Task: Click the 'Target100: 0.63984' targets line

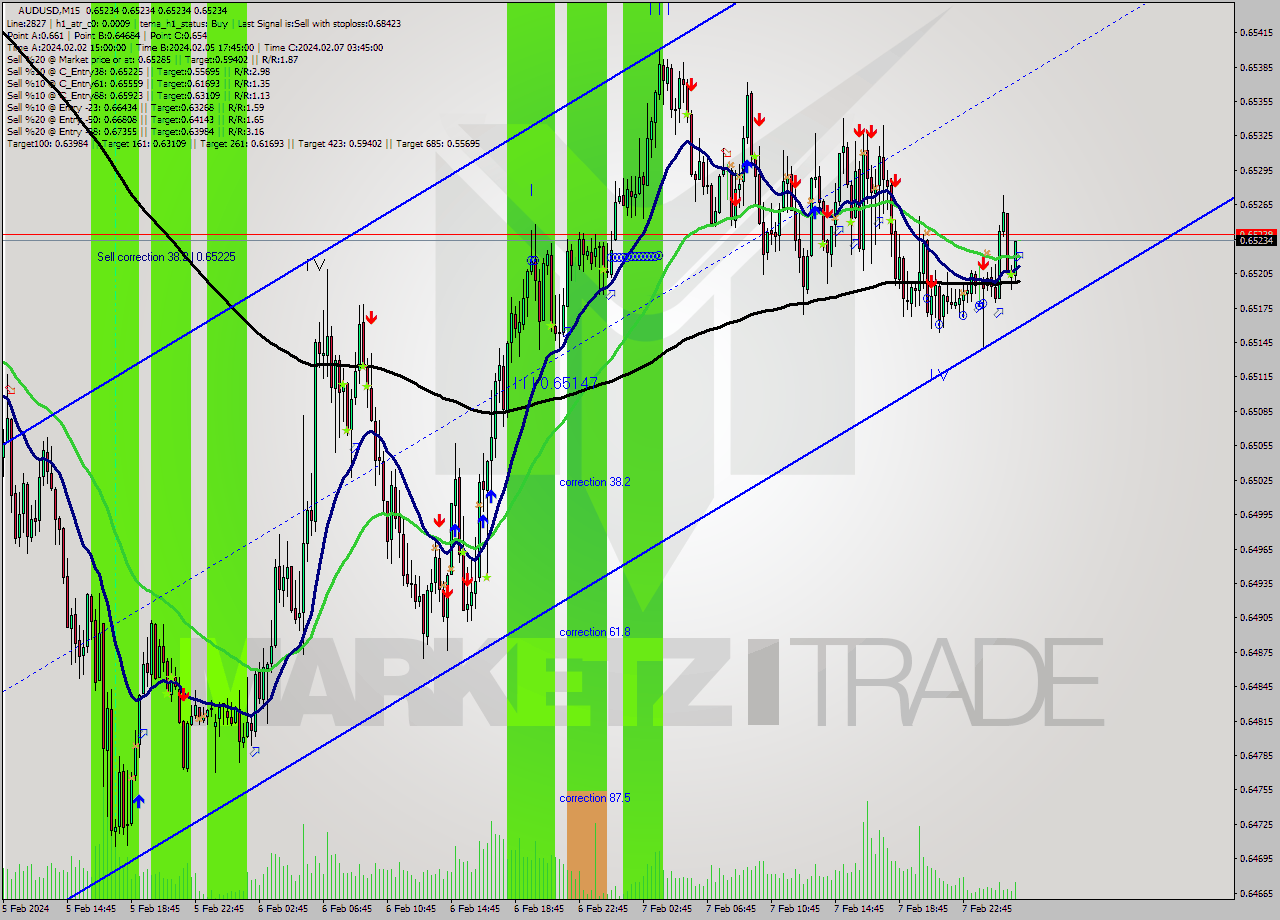Action: (x=243, y=143)
